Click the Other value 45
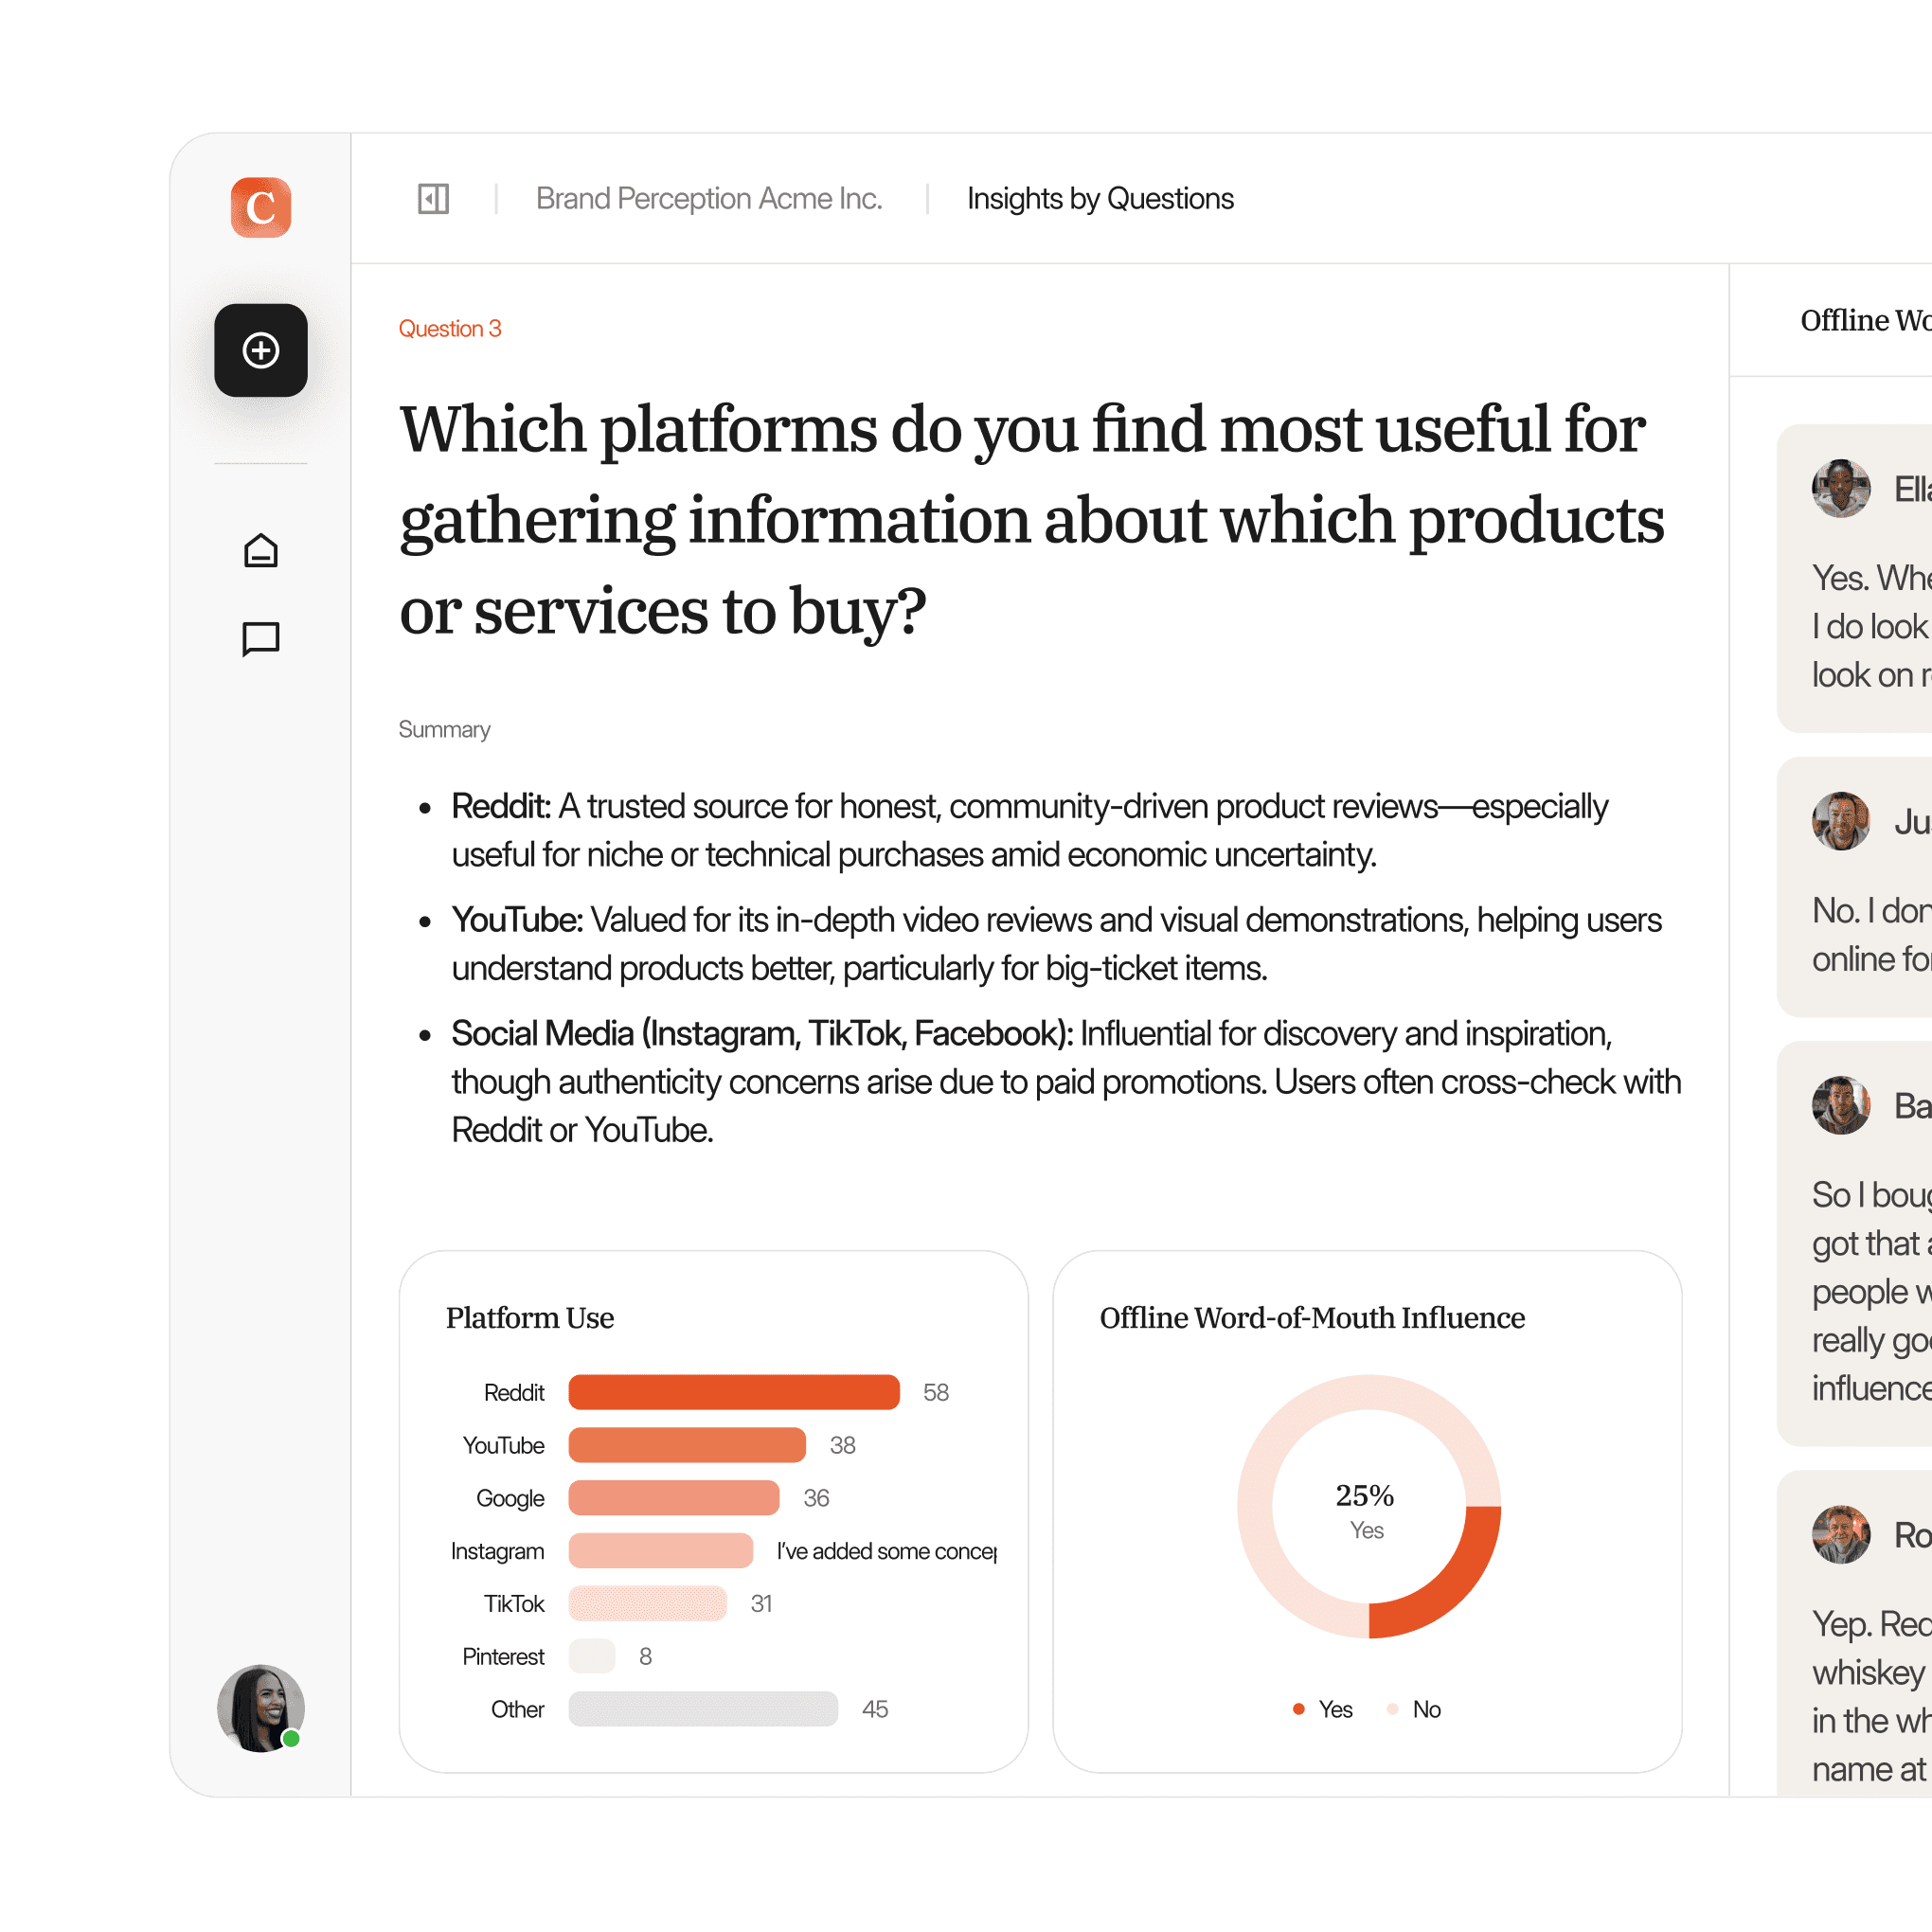Image resolution: width=1932 pixels, height=1932 pixels. (875, 1709)
